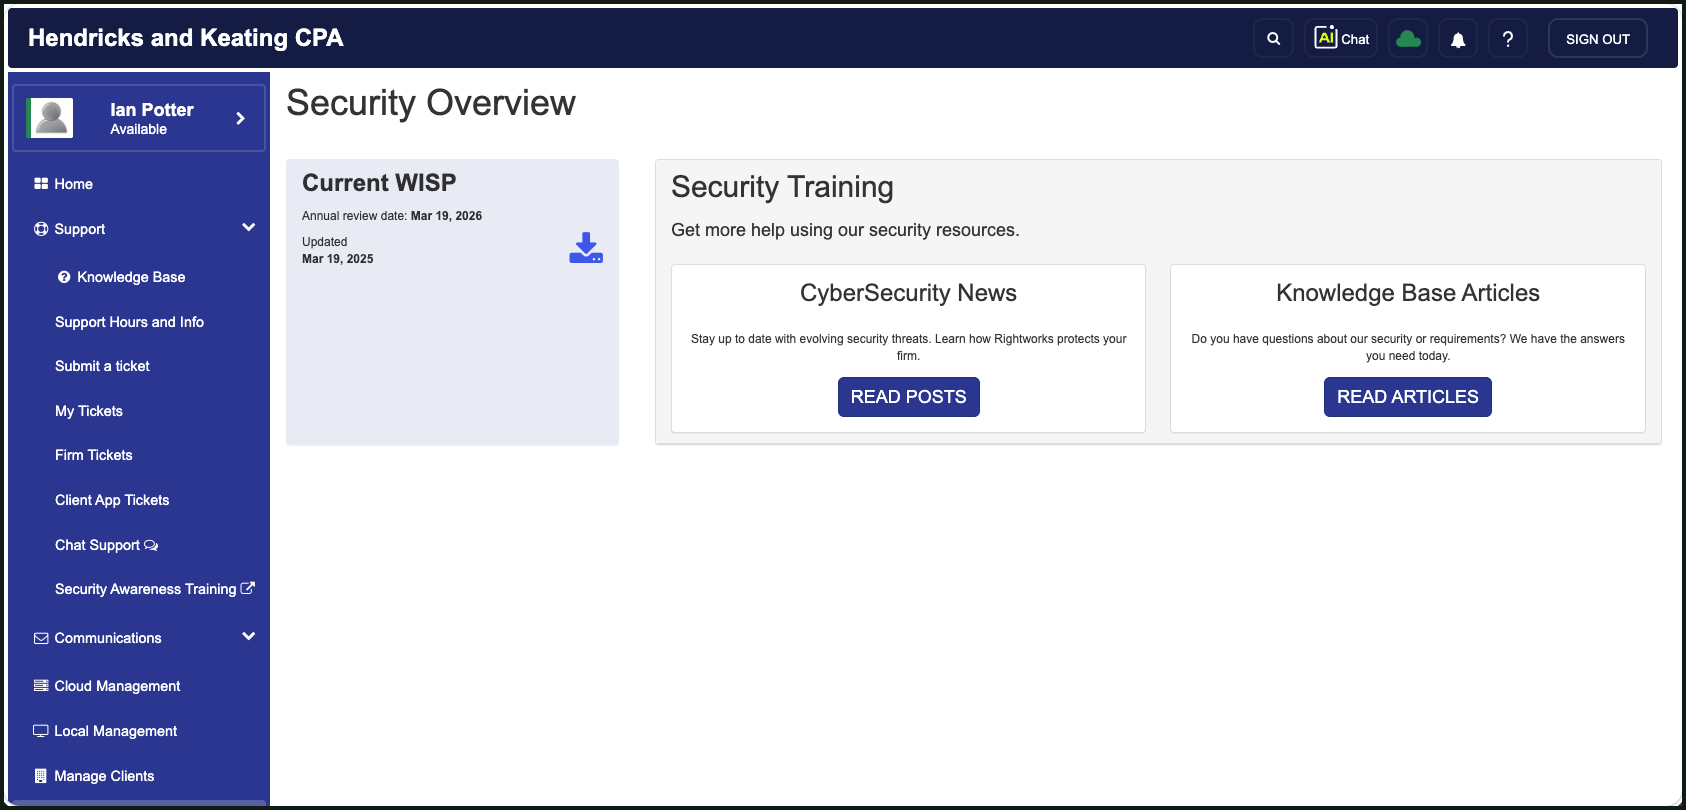Click the SIGN OUT button
The width and height of the screenshot is (1686, 810).
1597,39
